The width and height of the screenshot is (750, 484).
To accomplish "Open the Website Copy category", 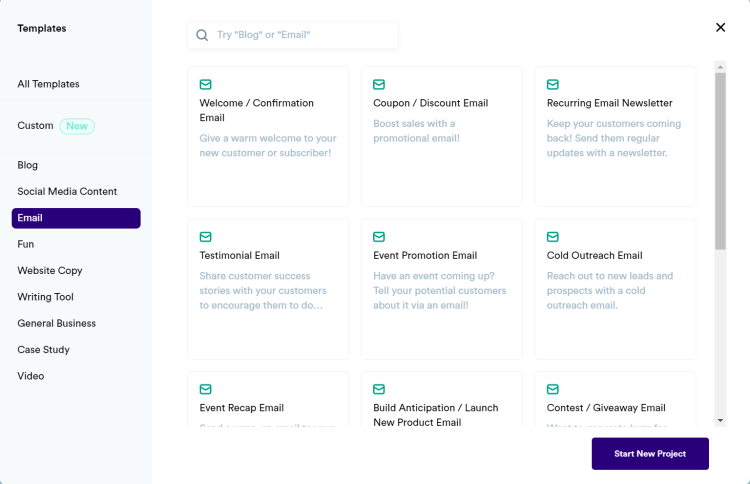I will 50,271.
